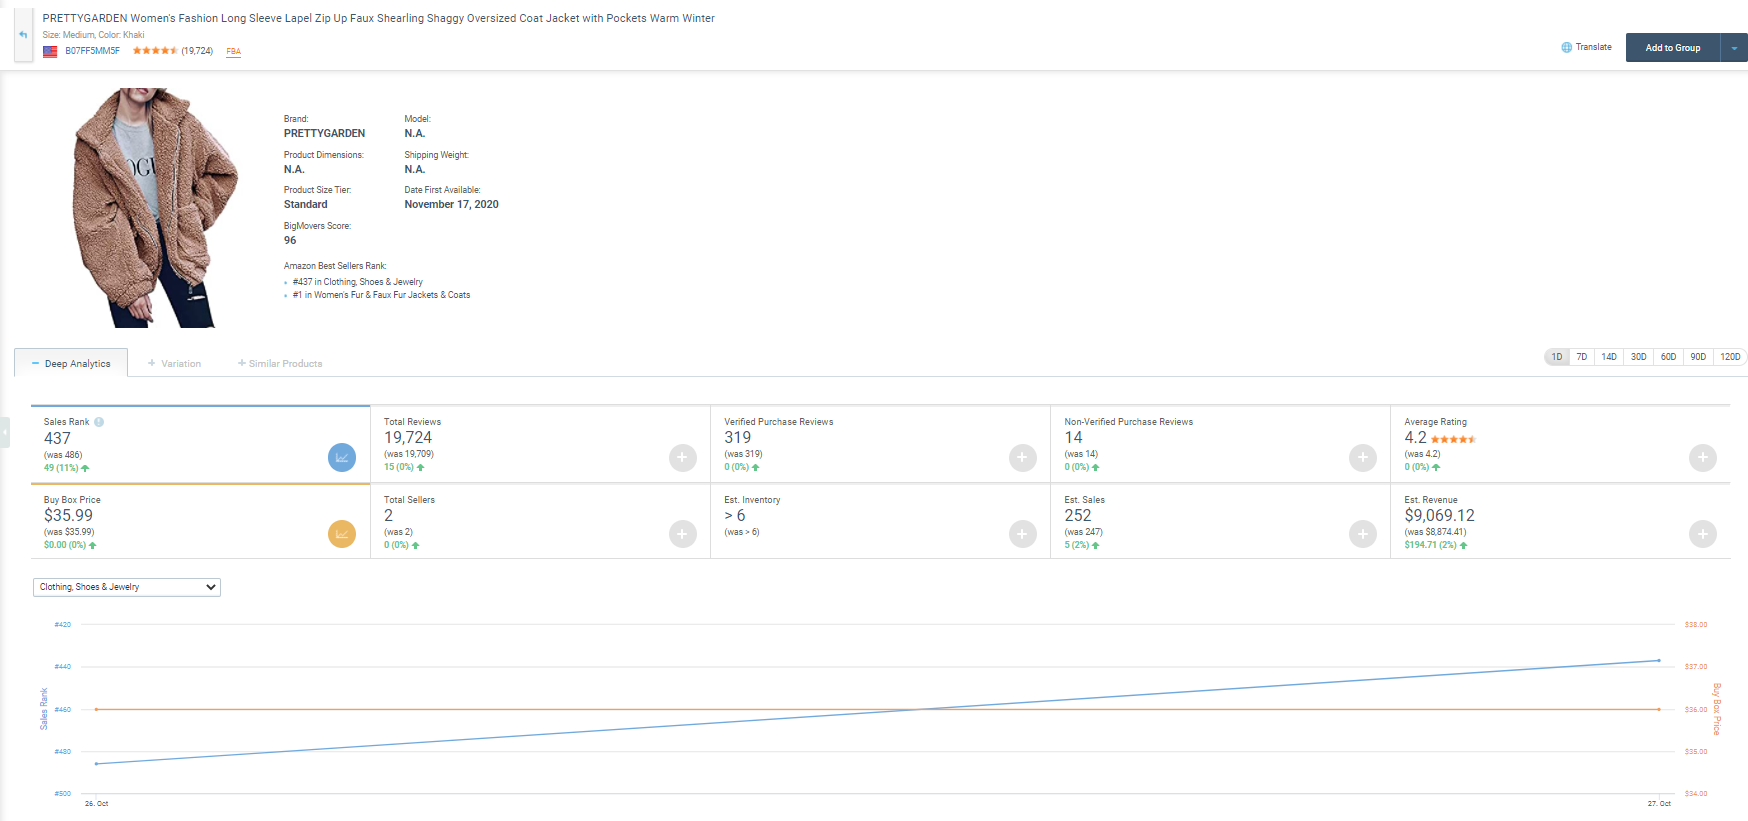Select the 90D time range
The height and width of the screenshot is (821, 1748).
1698,357
